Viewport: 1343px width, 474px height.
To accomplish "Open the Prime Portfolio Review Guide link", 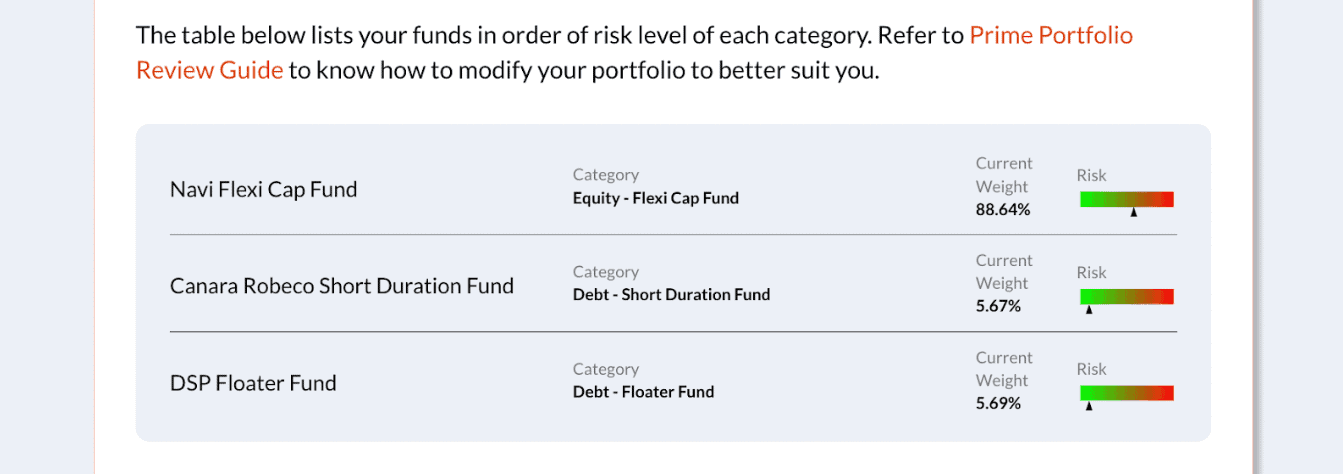I will 1051,36.
